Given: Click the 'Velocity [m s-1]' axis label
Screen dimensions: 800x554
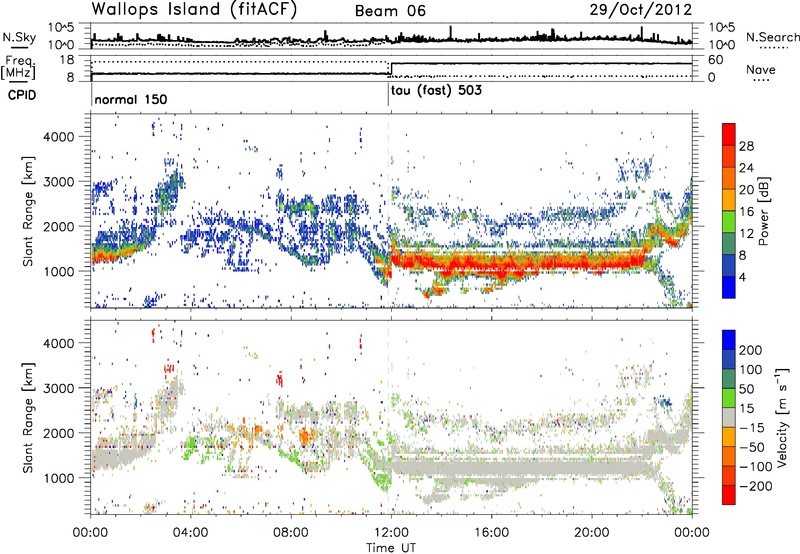Looking at the screenshot, I should coord(782,417).
